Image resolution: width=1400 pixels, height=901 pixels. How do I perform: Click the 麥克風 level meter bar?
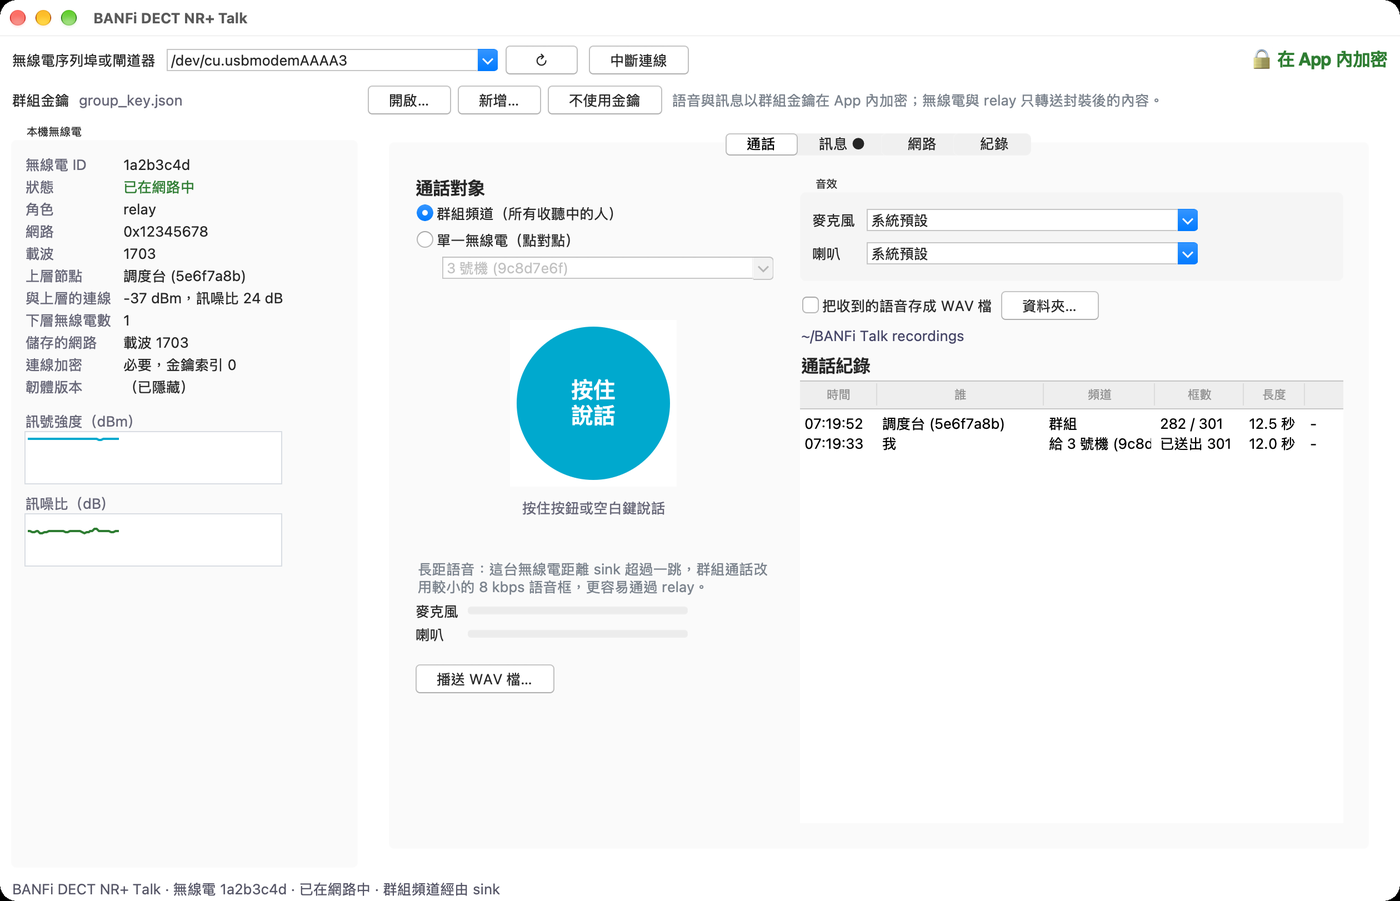pos(578,610)
